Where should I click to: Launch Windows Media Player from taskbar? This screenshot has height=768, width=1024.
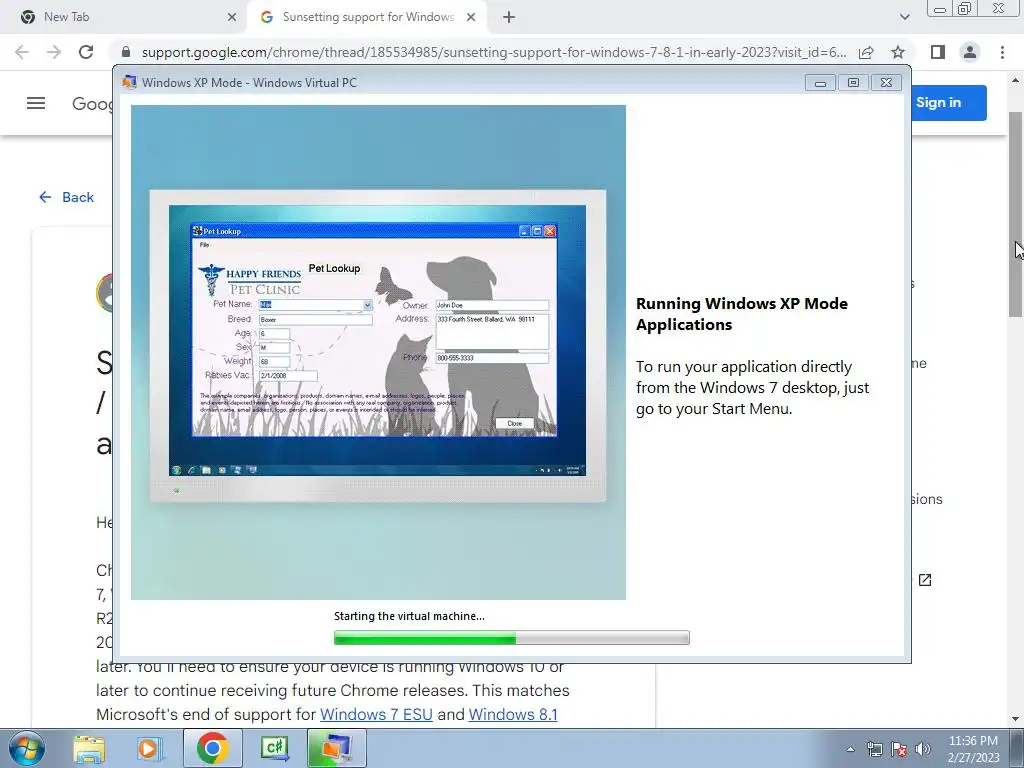coord(150,748)
